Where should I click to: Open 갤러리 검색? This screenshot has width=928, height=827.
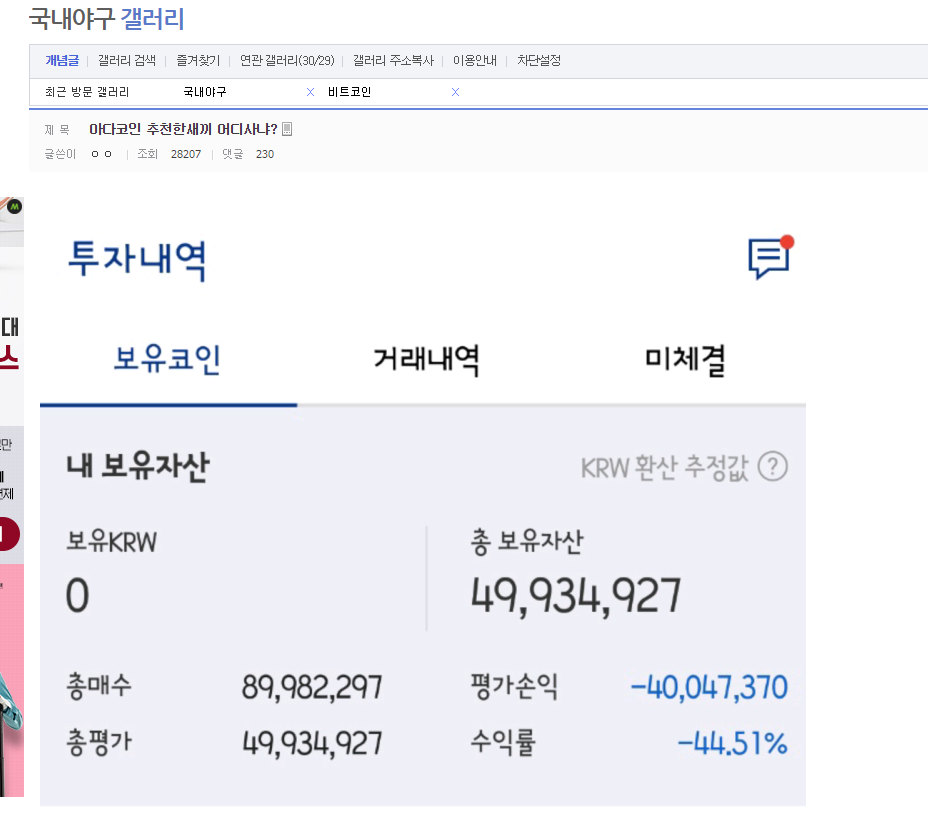(127, 60)
